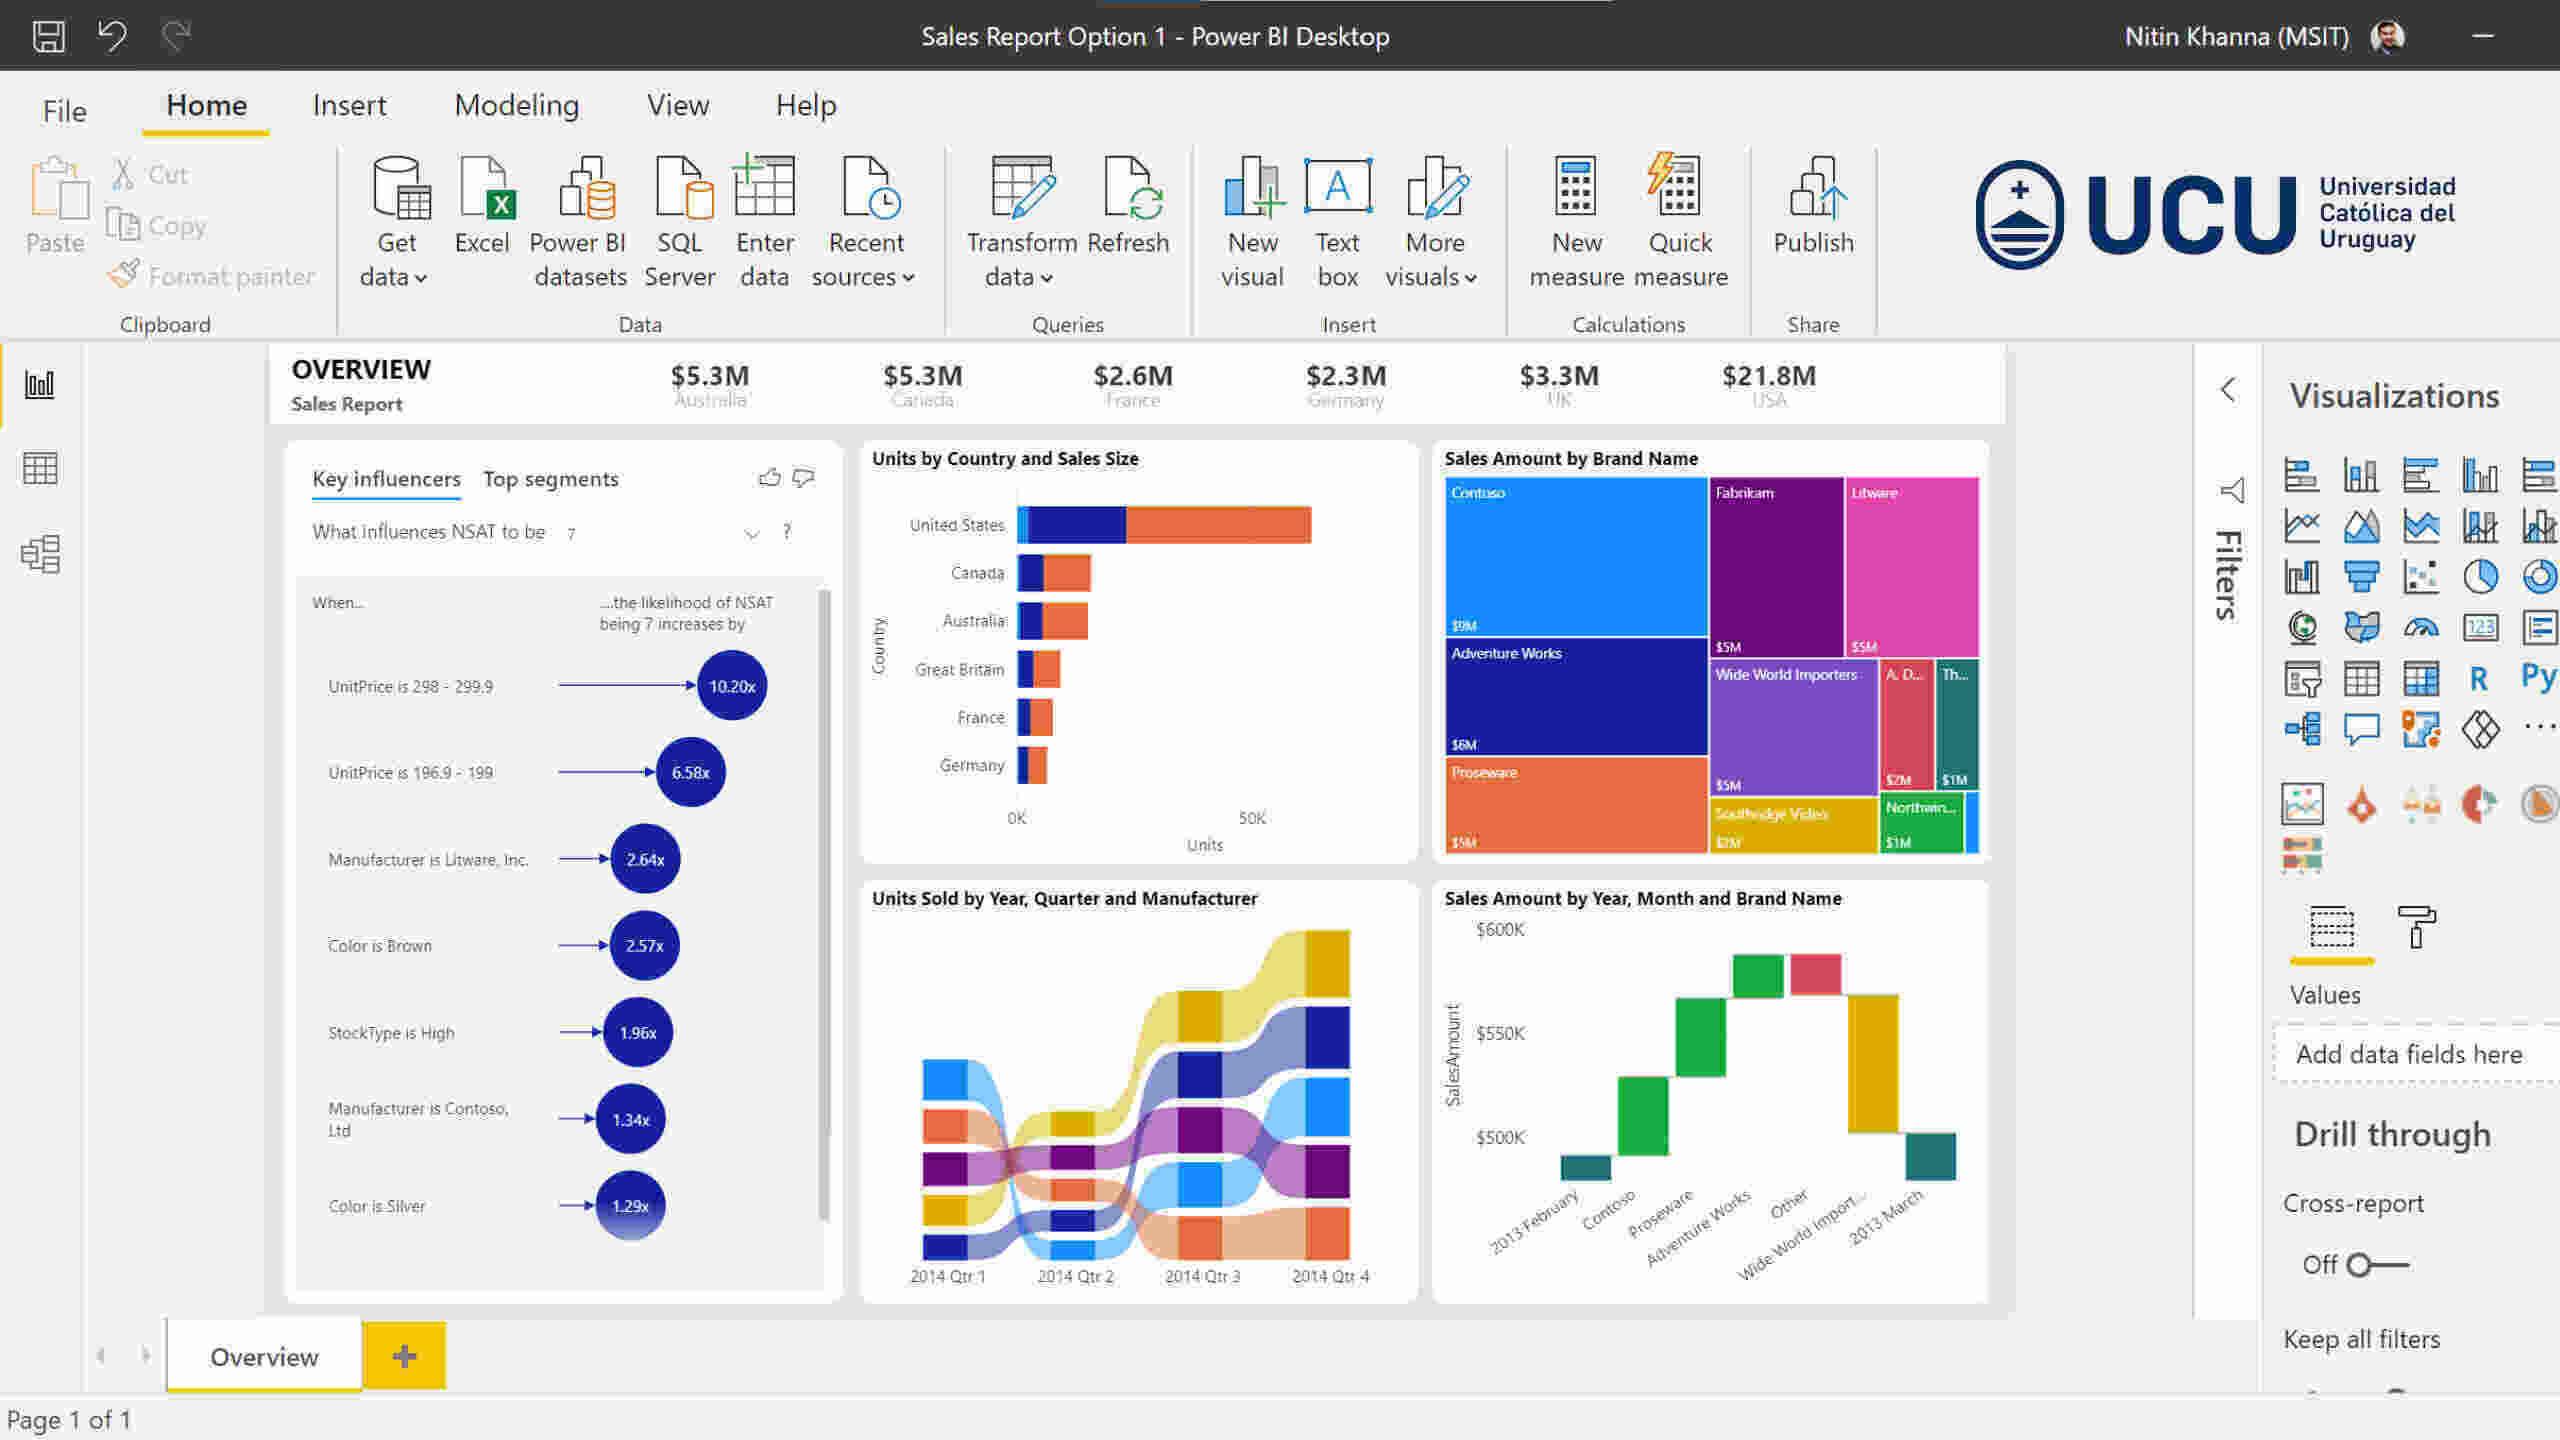The height and width of the screenshot is (1440, 2560).
Task: Click thumbs down on Key influencers
Action: coord(803,477)
